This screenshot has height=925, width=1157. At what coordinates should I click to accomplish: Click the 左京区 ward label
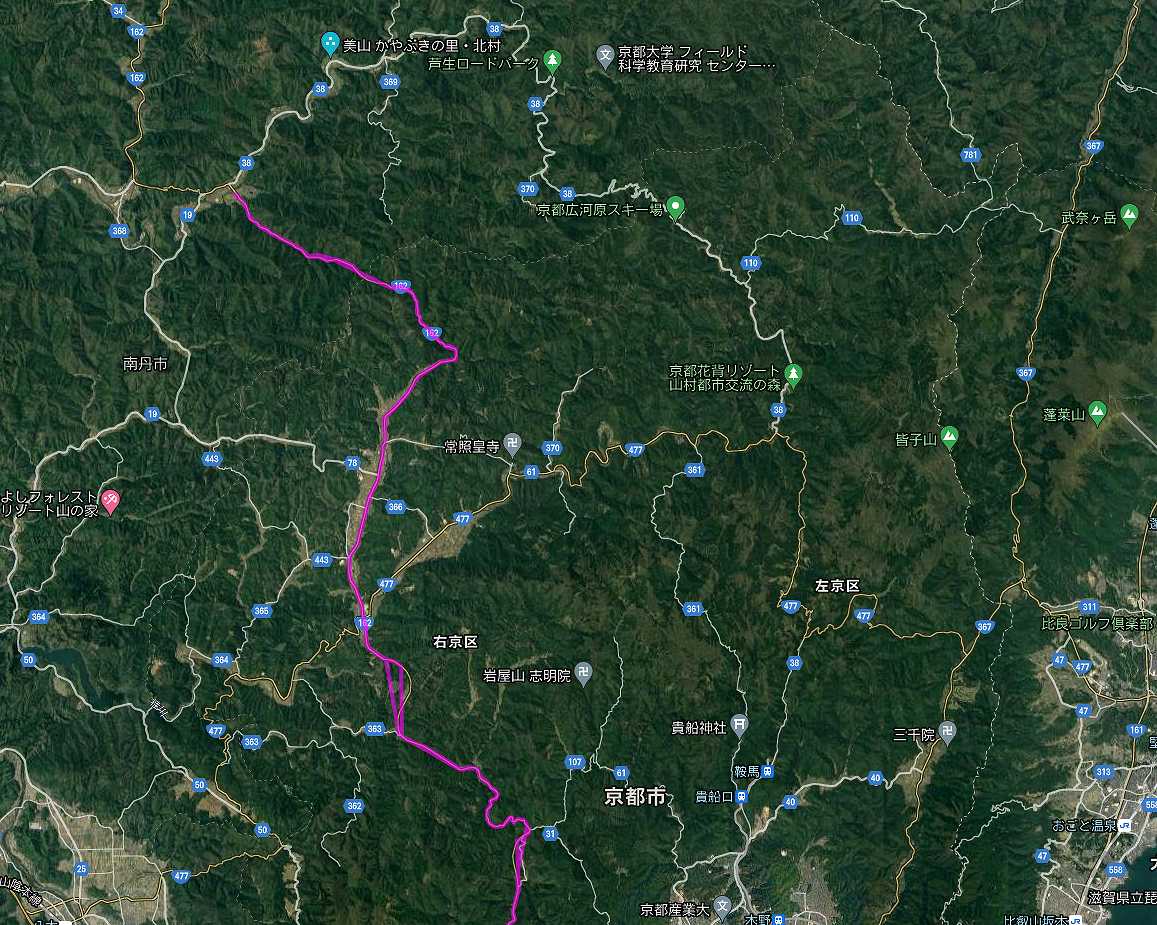(837, 586)
